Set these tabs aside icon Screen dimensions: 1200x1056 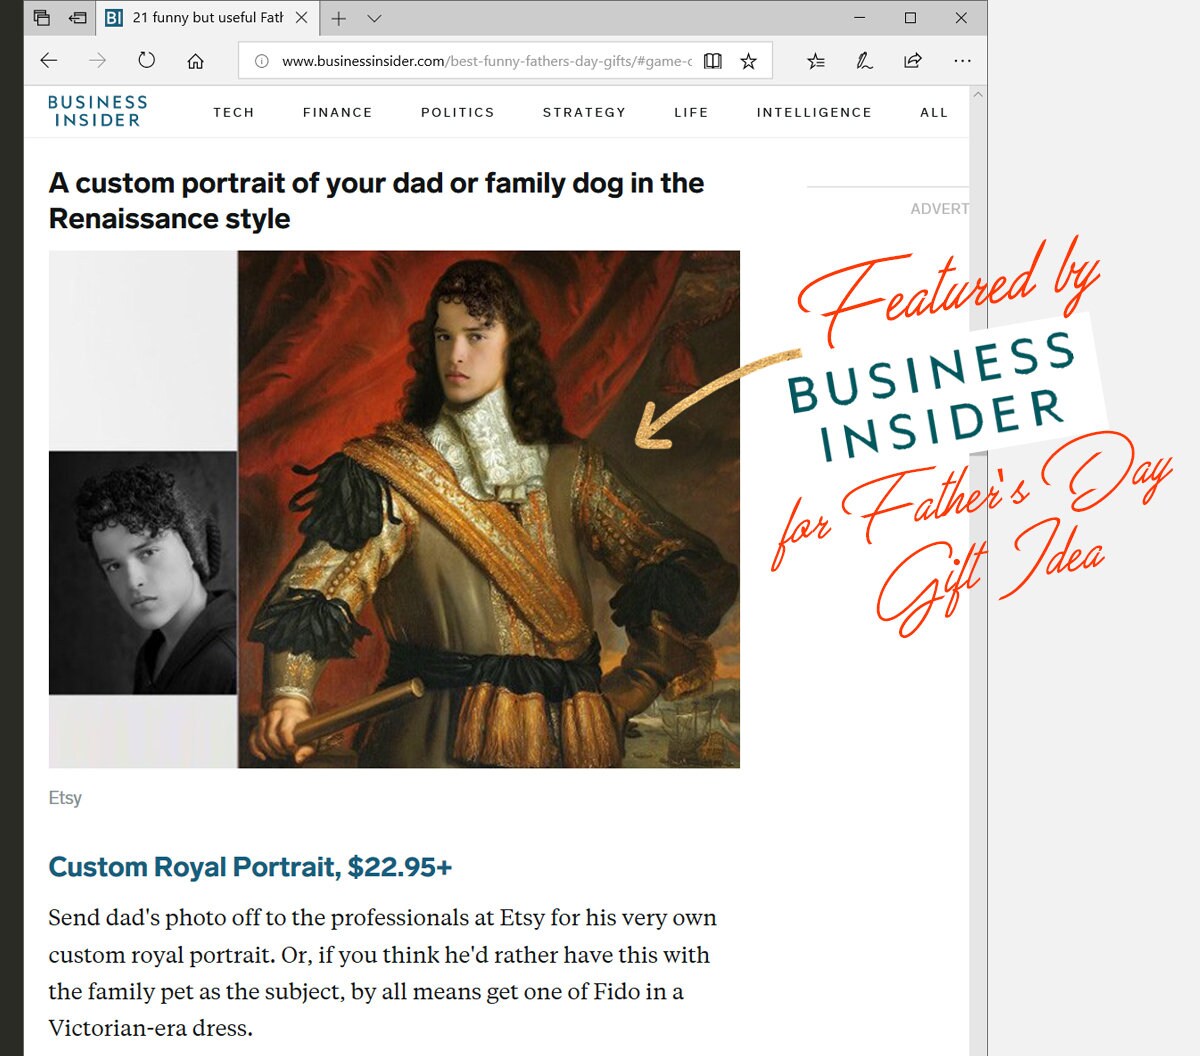click(x=78, y=18)
